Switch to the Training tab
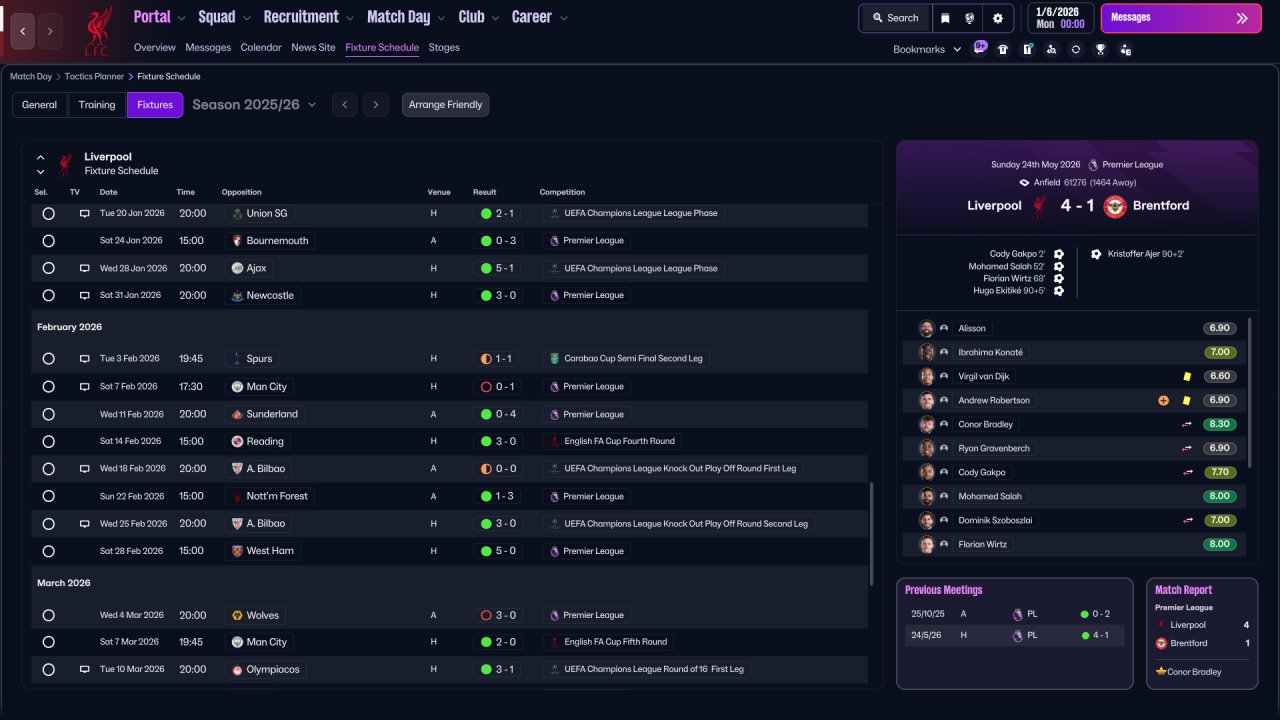This screenshot has height=720, width=1280. pos(97,105)
